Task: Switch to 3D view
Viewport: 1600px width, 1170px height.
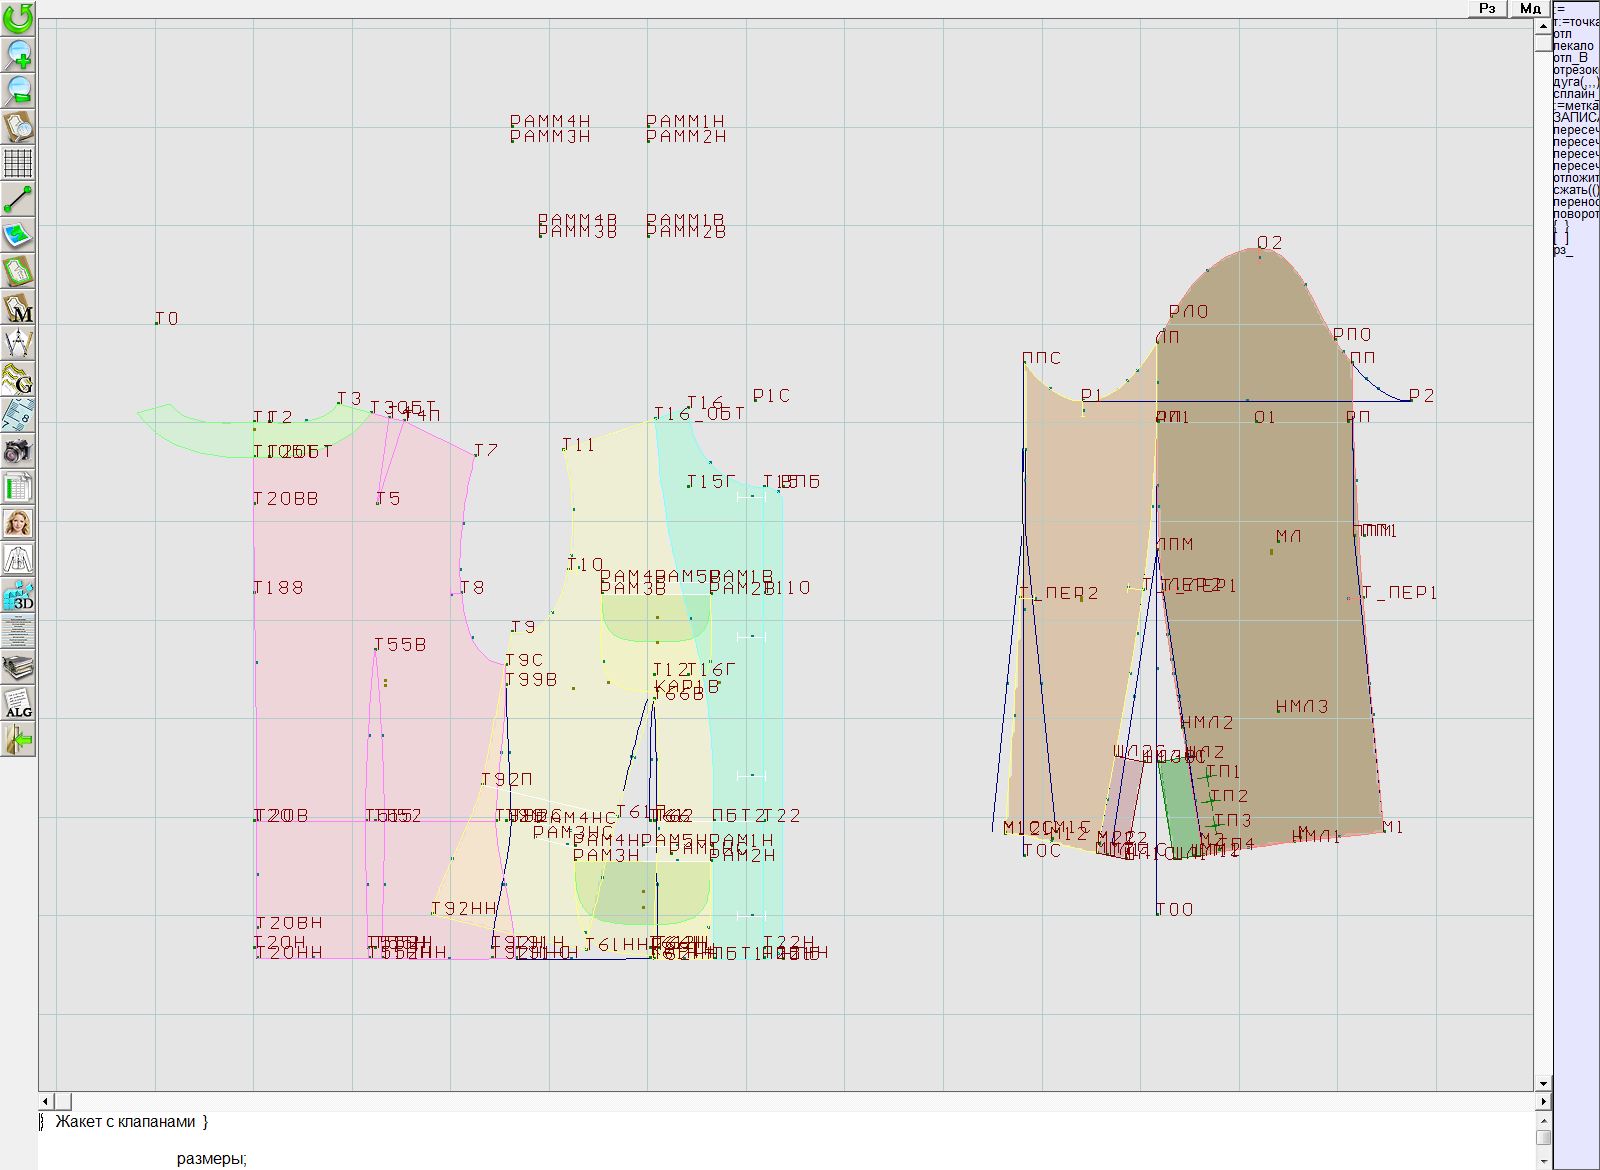Action: (18, 596)
